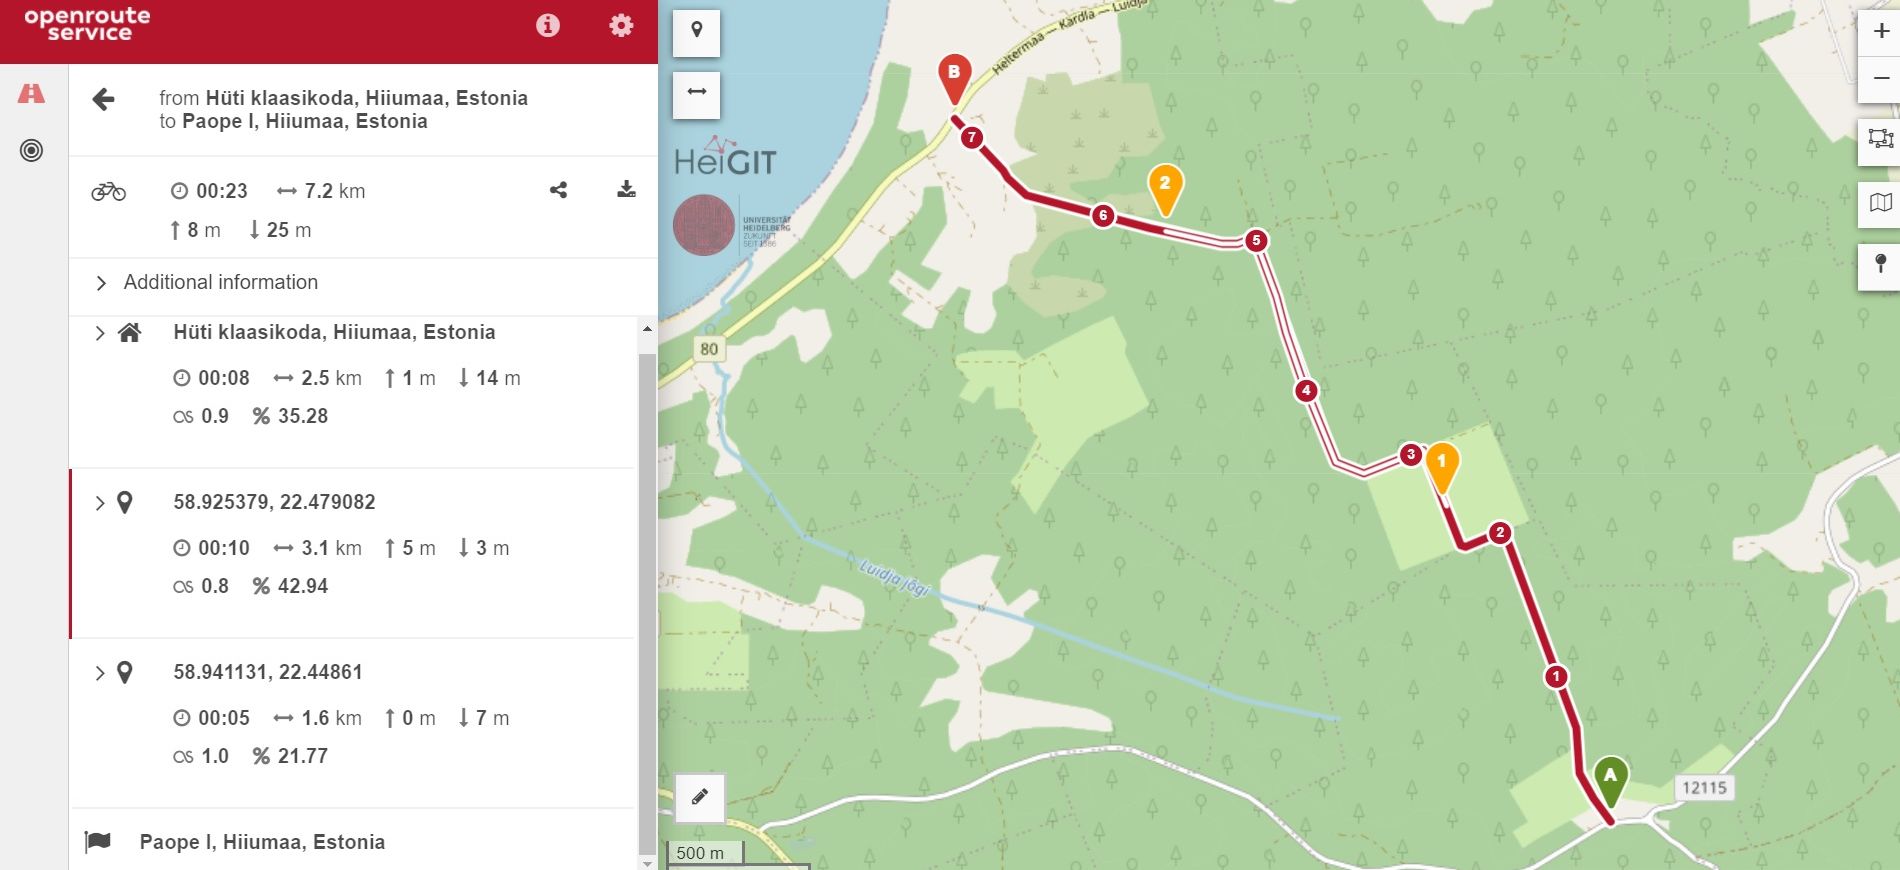The image size is (1900, 870).
Task: Expand the Hüti klaasikoda segment steps
Action: (100, 333)
